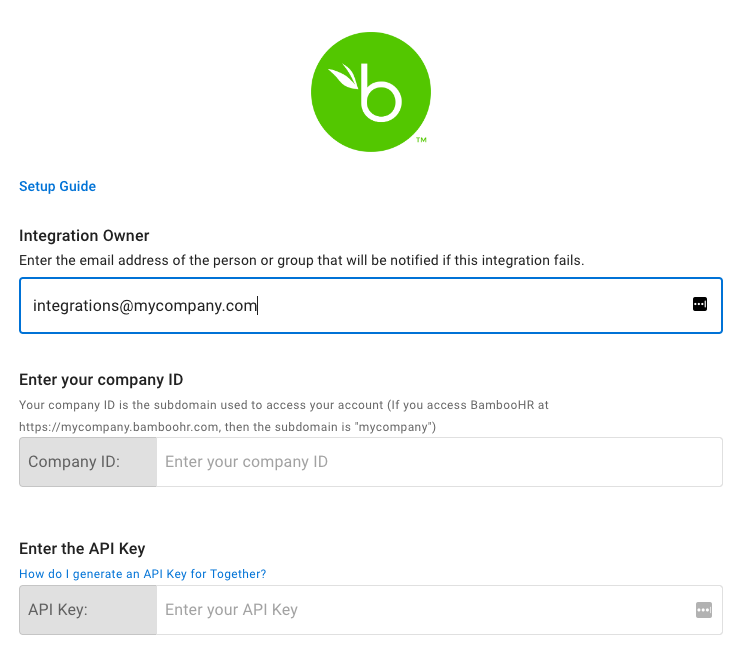Click the quoted "mycompany" subdomain example

pos(398,427)
